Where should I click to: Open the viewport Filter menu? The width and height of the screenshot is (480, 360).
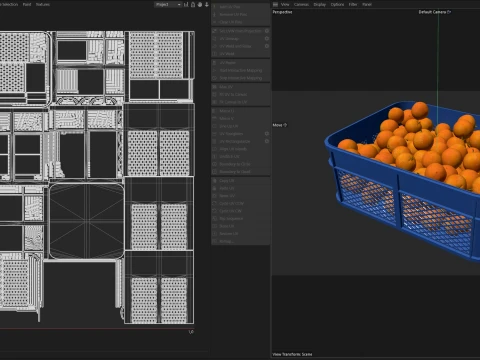(353, 4)
